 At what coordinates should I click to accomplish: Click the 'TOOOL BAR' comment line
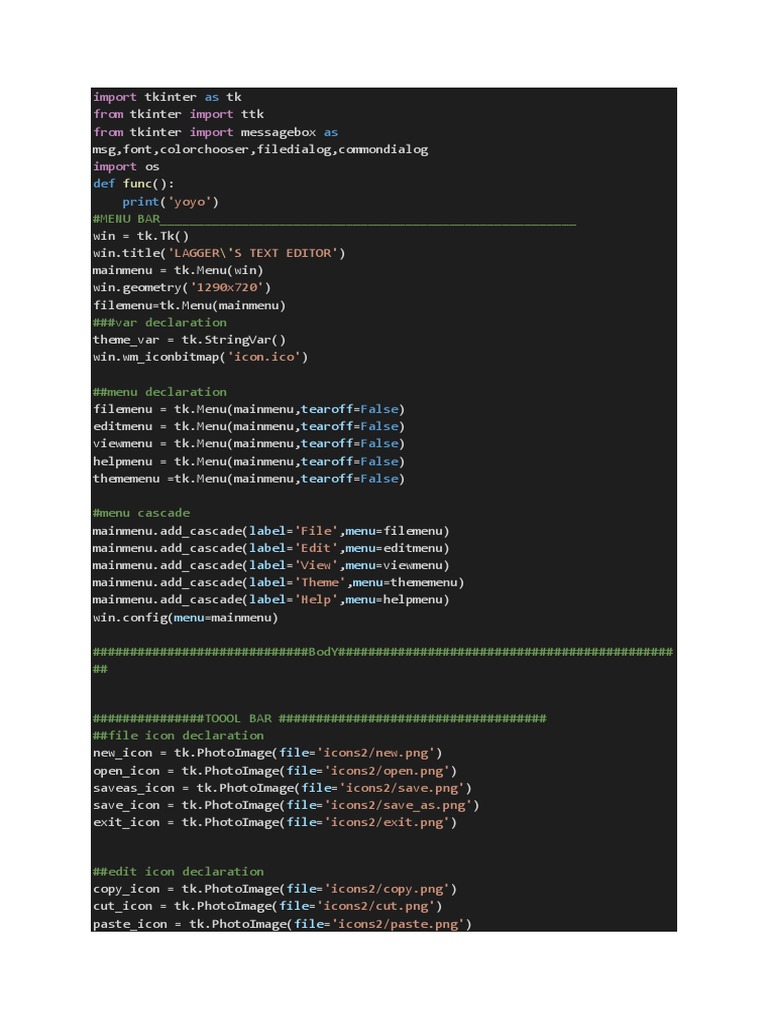pos(319,718)
